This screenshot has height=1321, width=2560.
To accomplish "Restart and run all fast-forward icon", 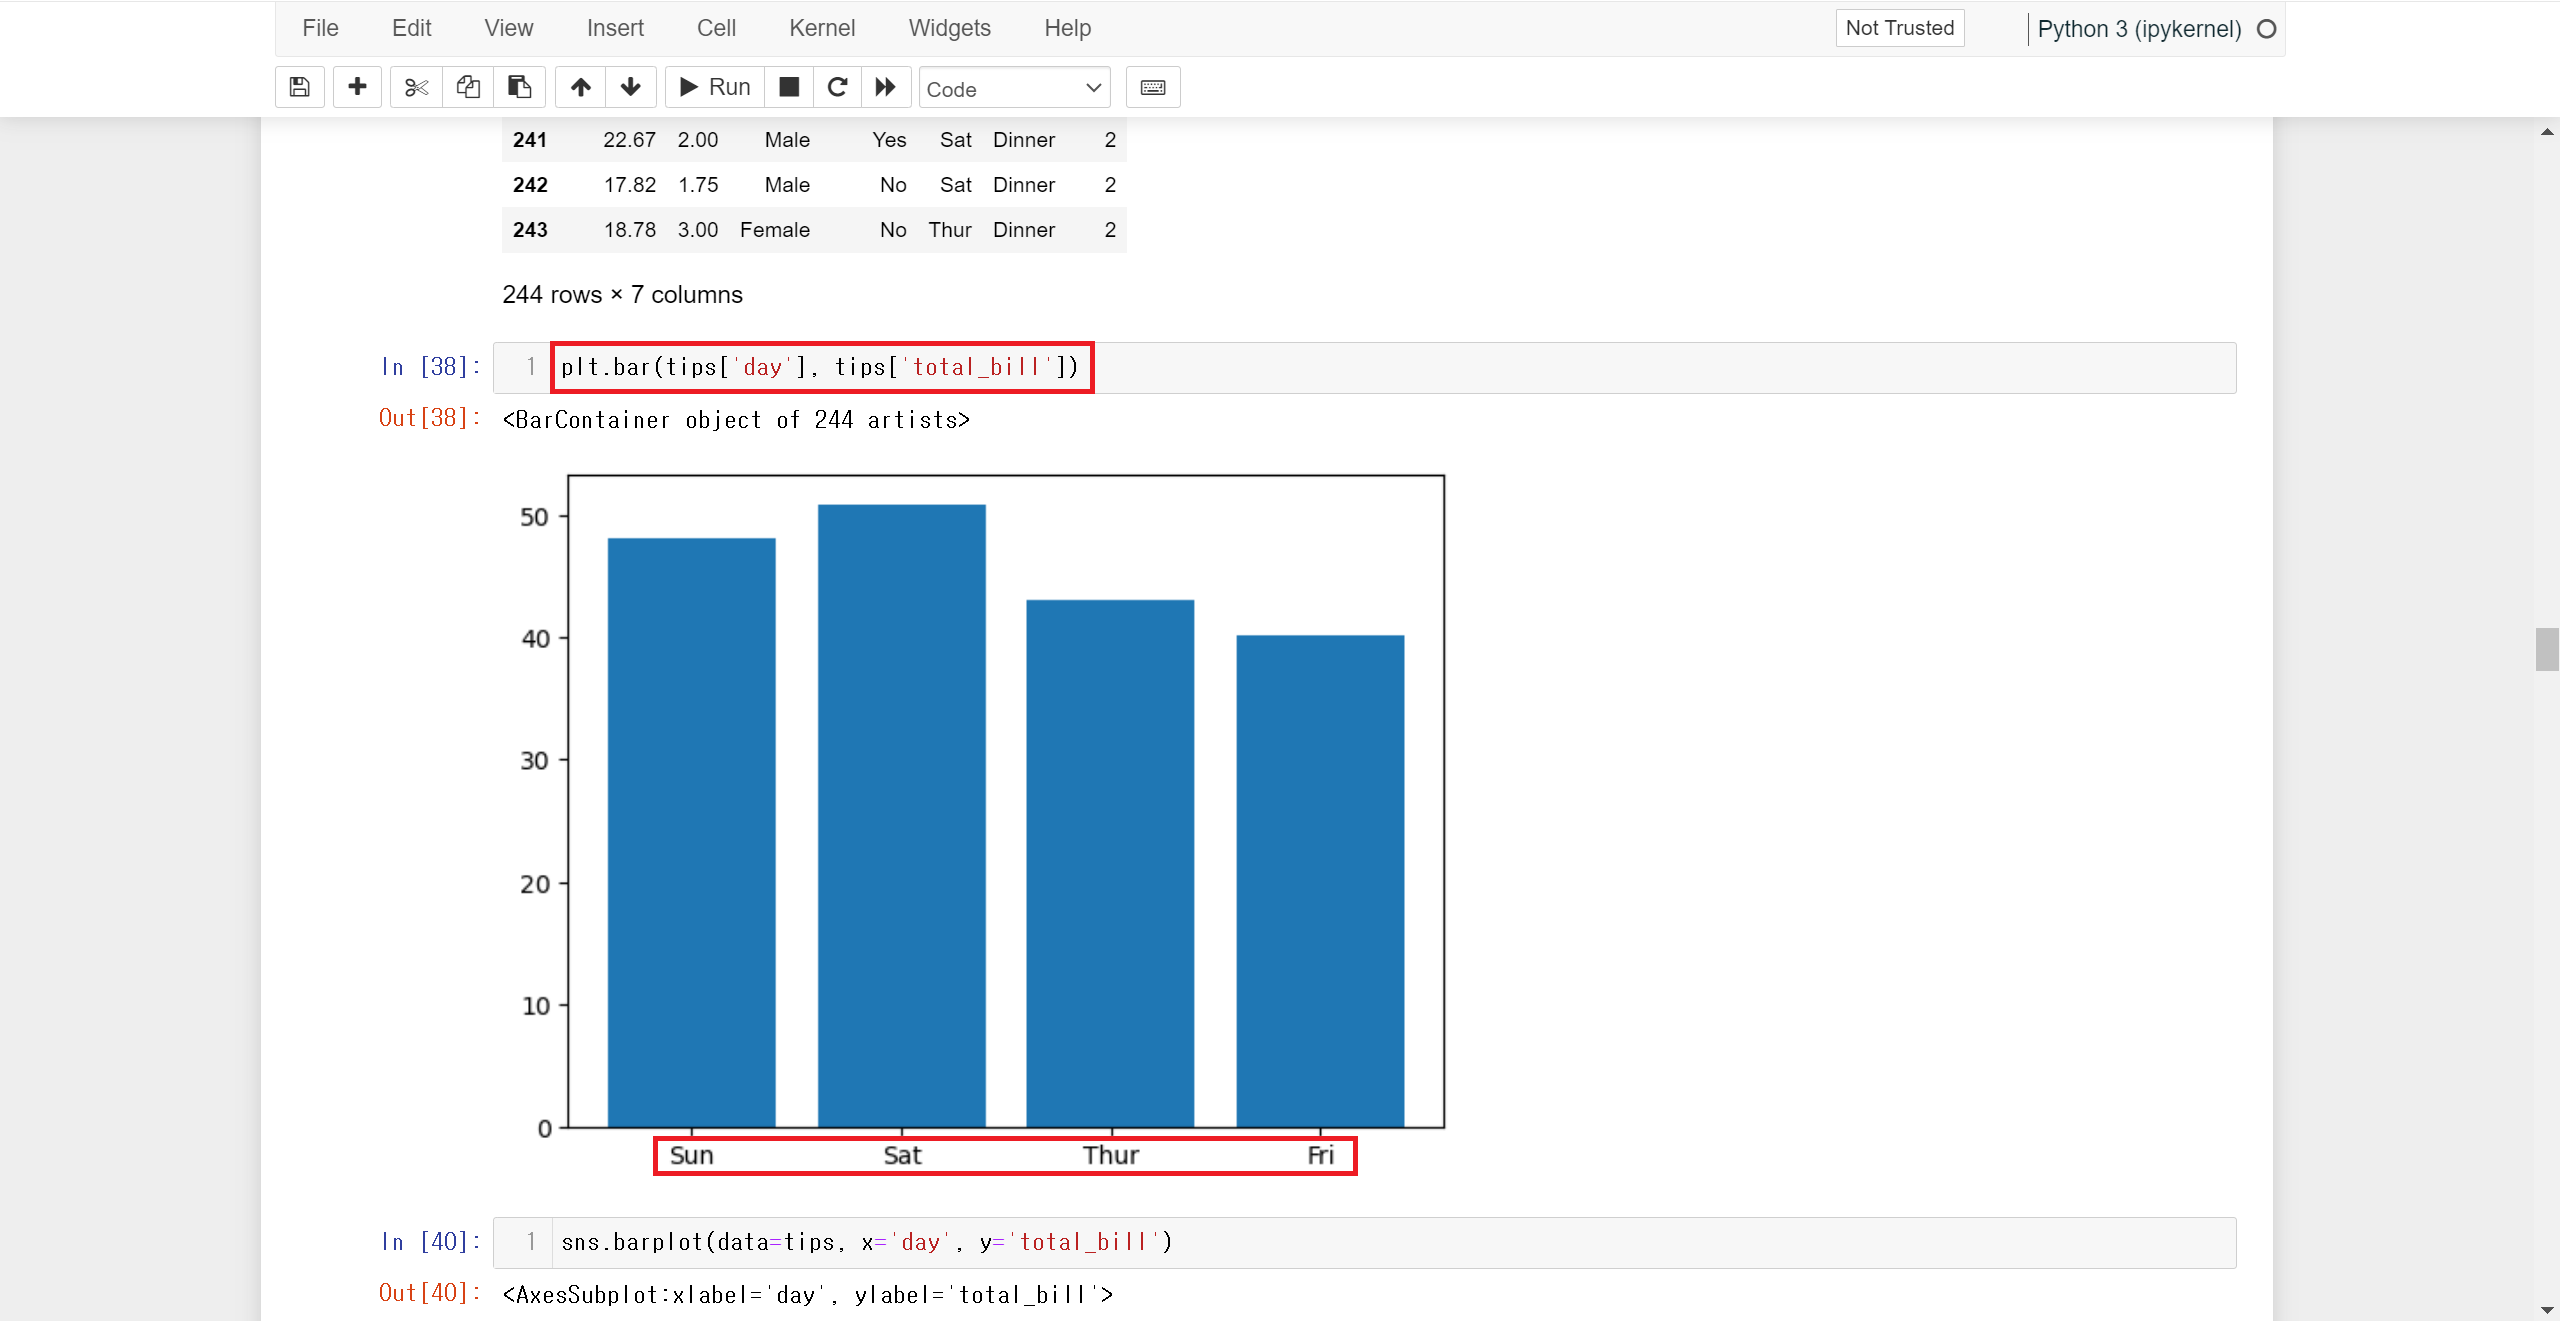I will click(x=885, y=87).
